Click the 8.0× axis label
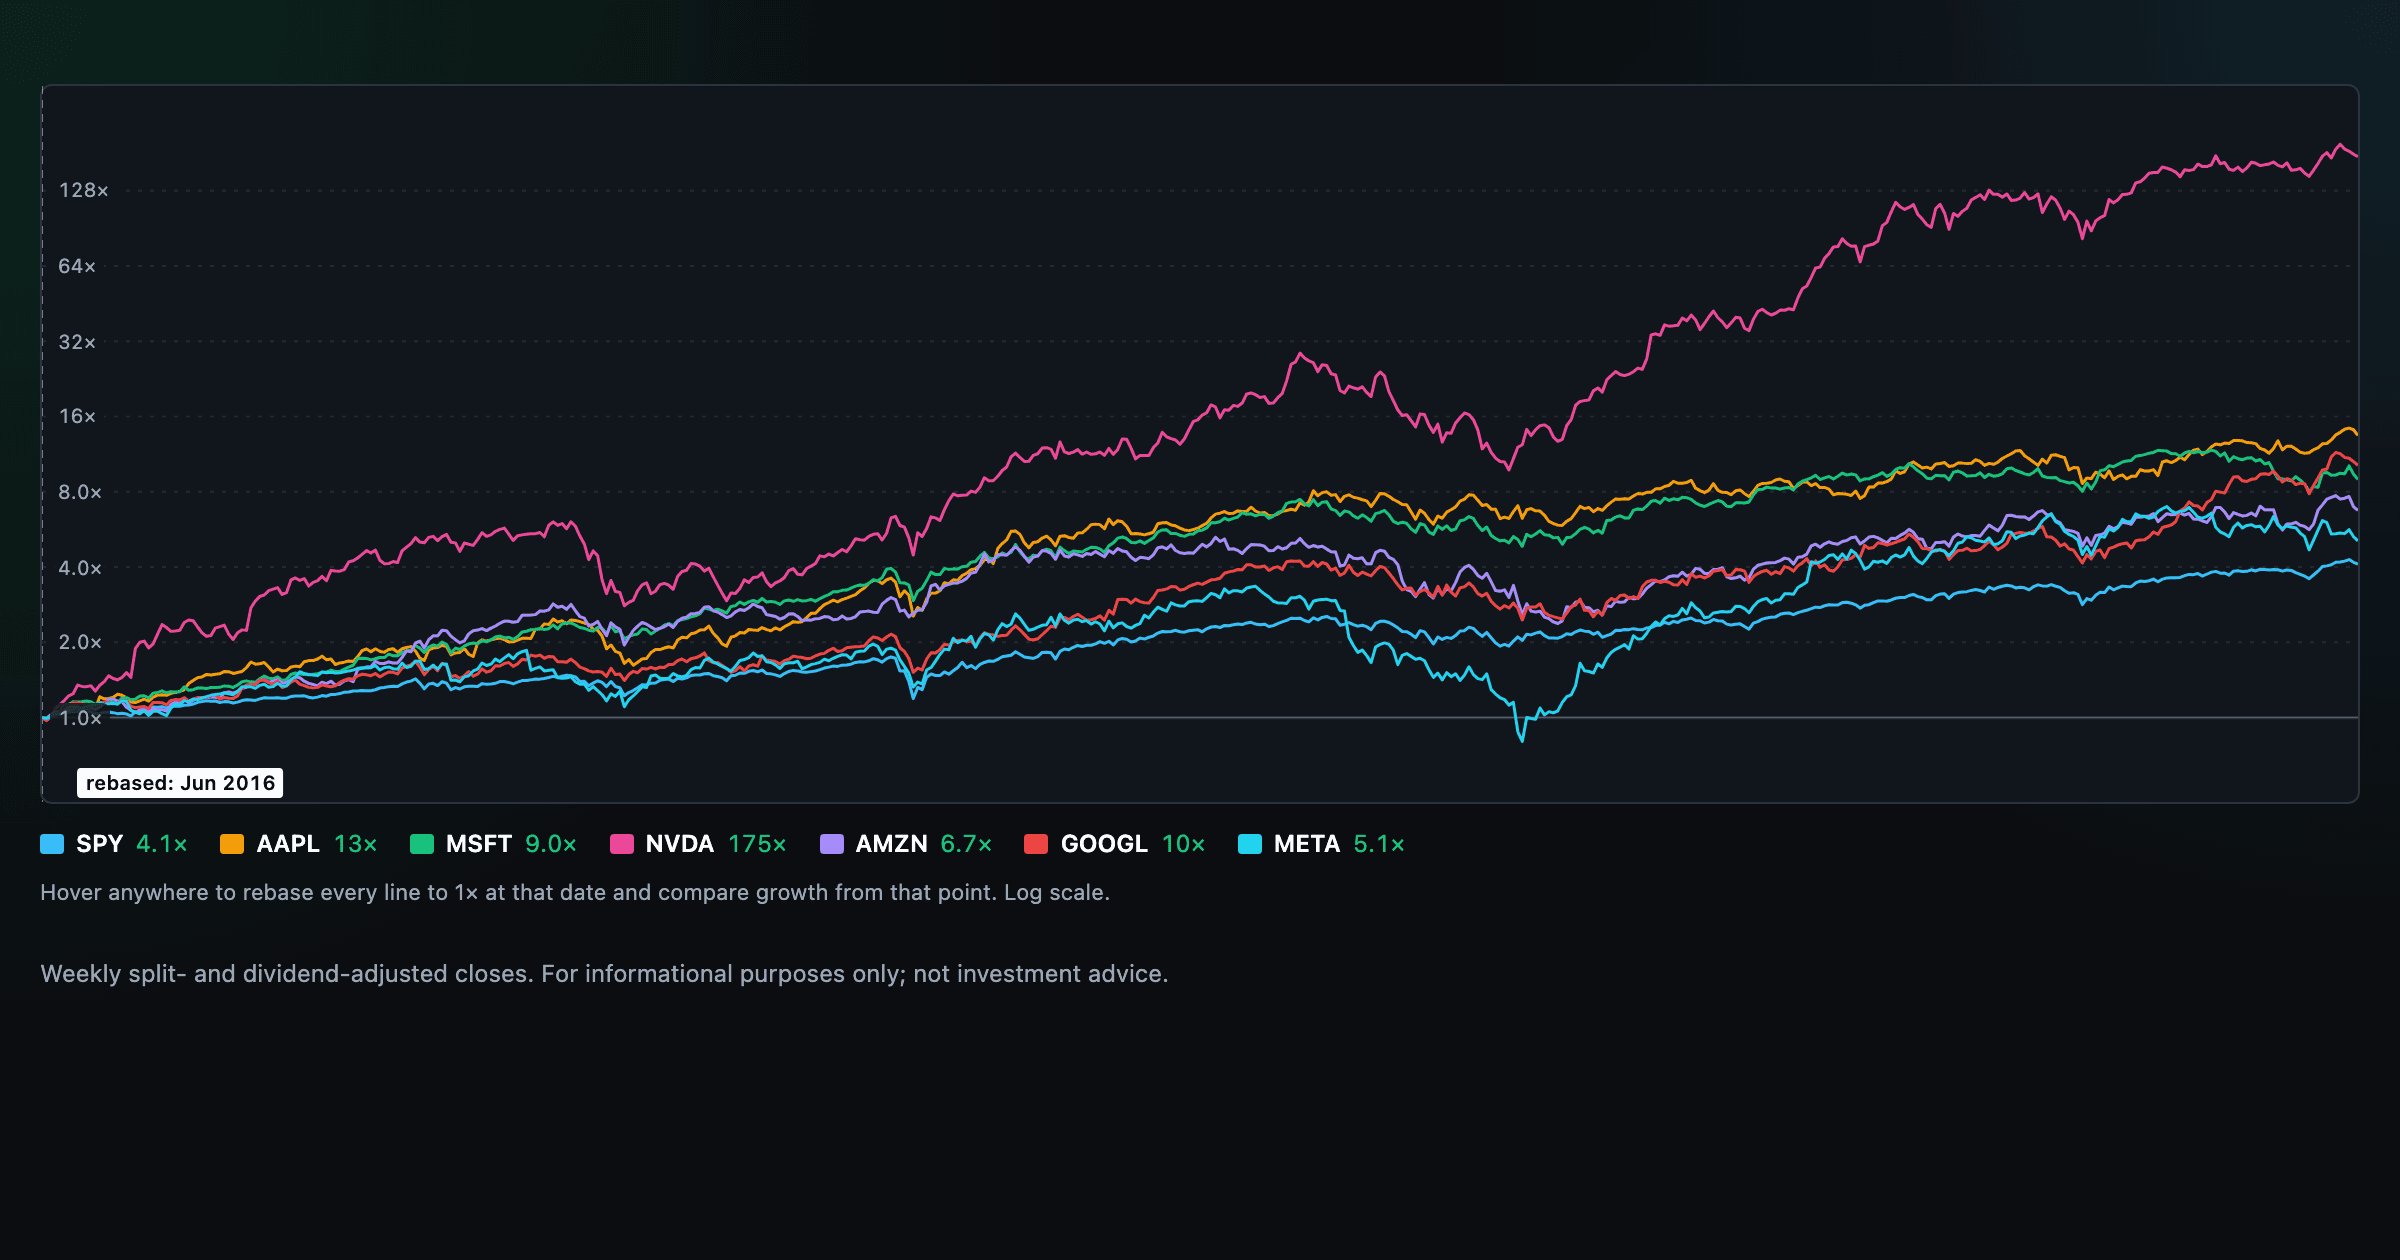The width and height of the screenshot is (2400, 1260). pos(80,492)
